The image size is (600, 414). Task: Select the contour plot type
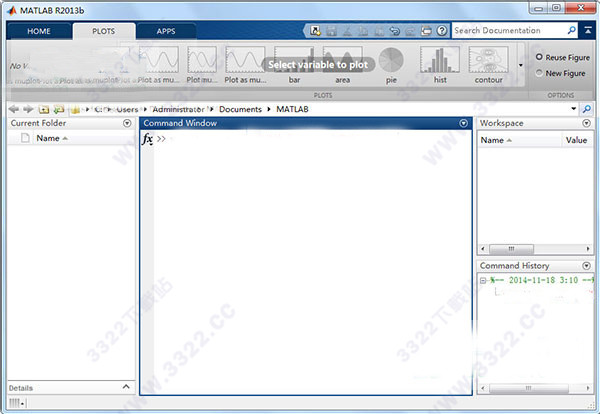click(x=489, y=65)
